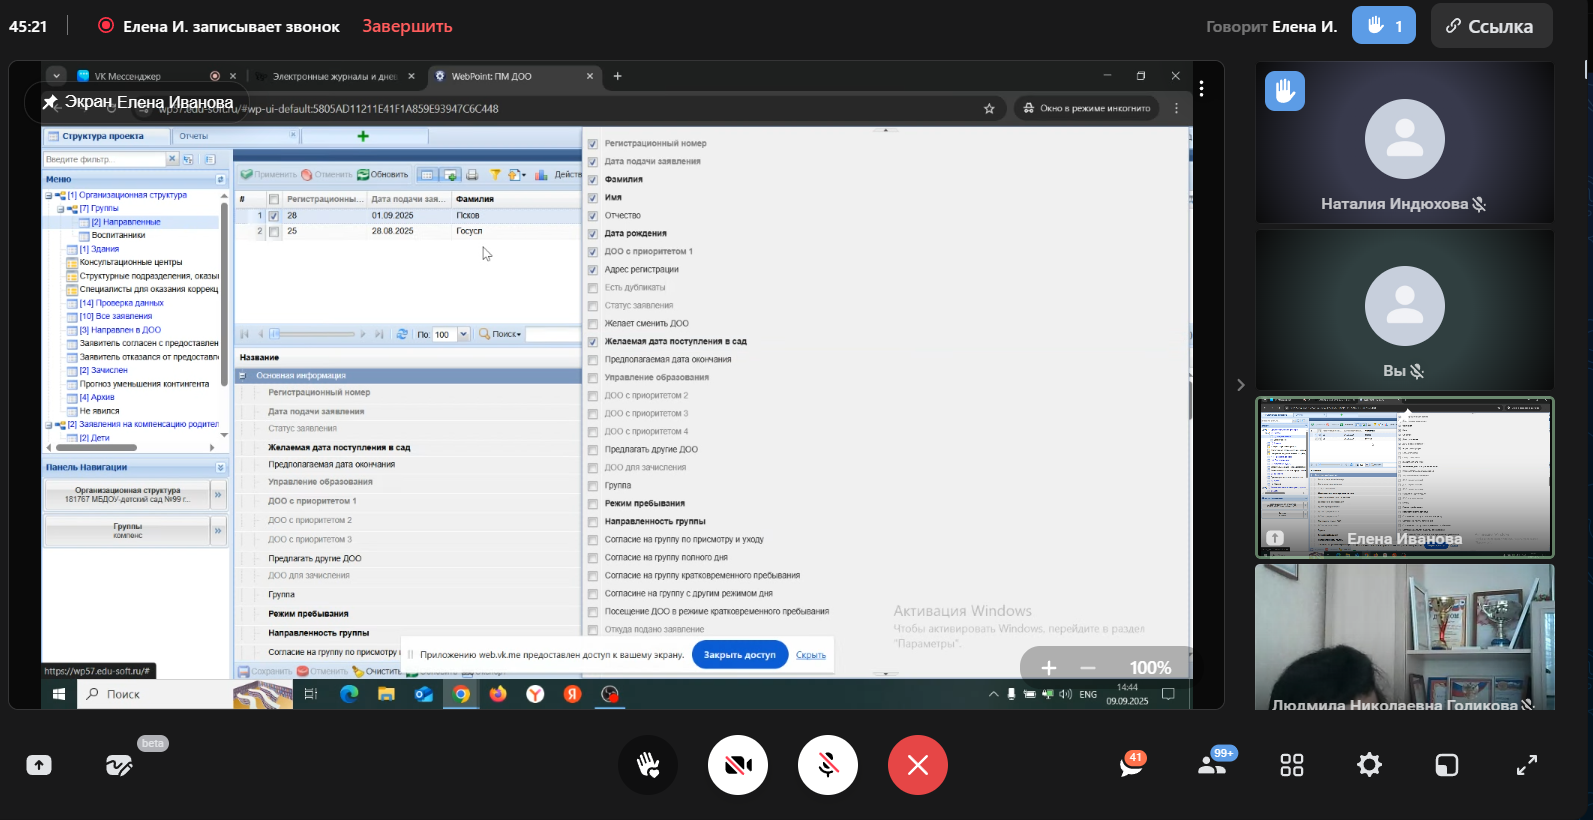Unmute the microphone
This screenshot has height=820, width=1593.
[x=828, y=765]
